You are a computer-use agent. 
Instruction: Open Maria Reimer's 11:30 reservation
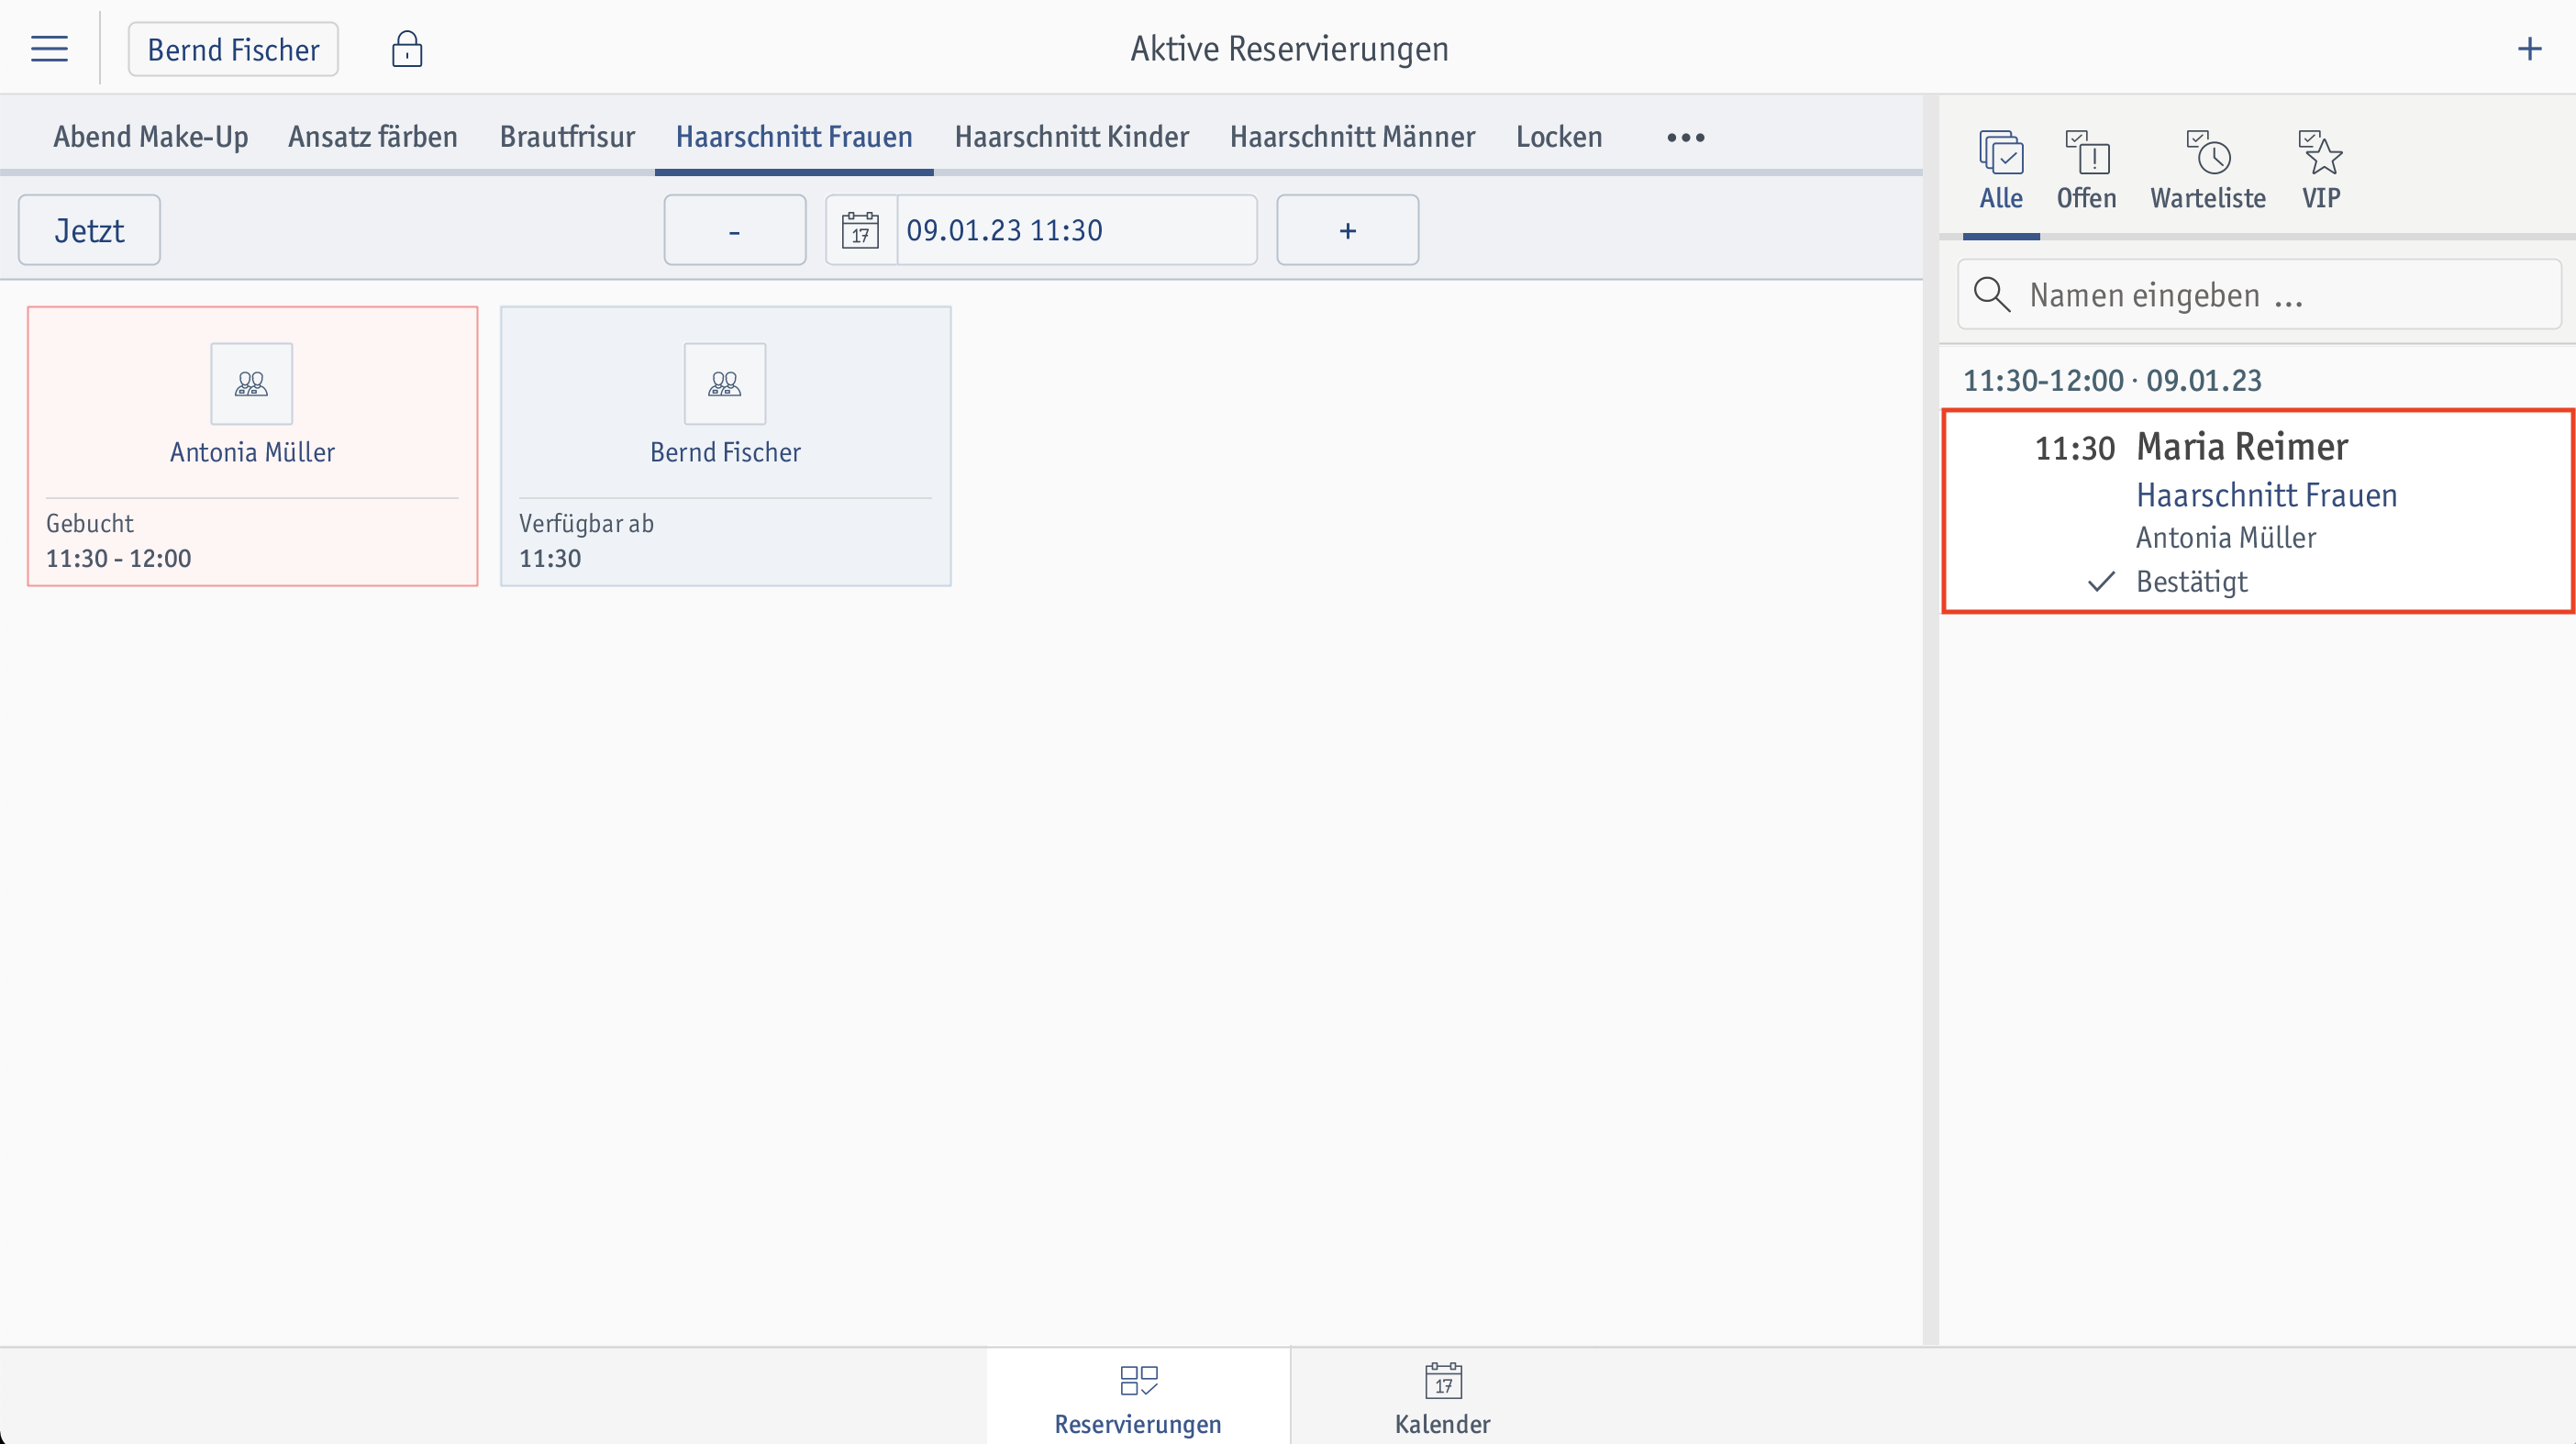coord(2258,510)
